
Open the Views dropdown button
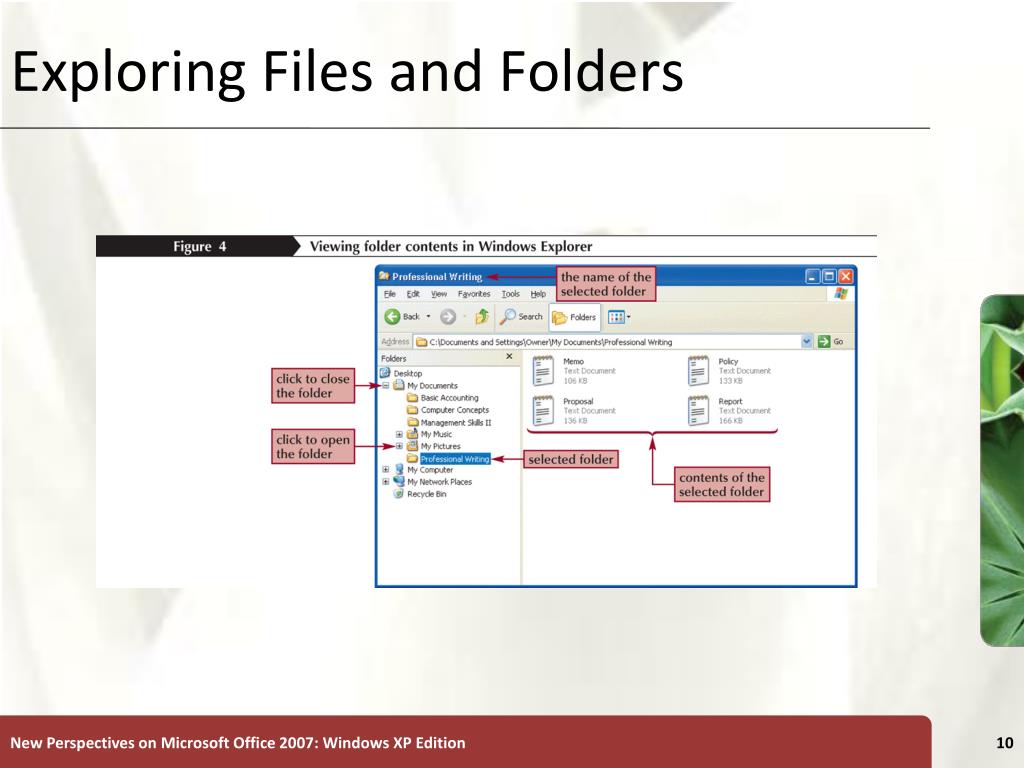coord(618,317)
